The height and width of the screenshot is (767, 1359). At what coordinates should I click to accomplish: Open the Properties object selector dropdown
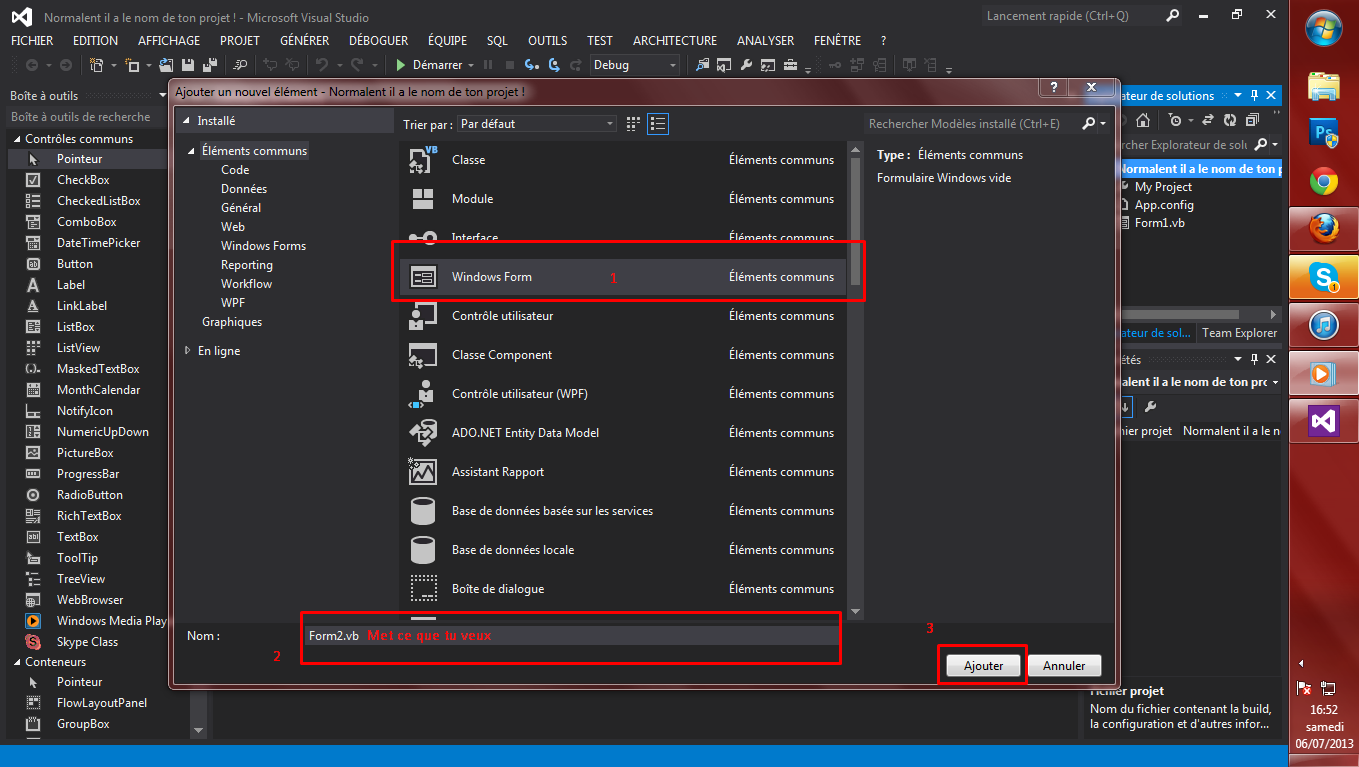coord(1274,382)
